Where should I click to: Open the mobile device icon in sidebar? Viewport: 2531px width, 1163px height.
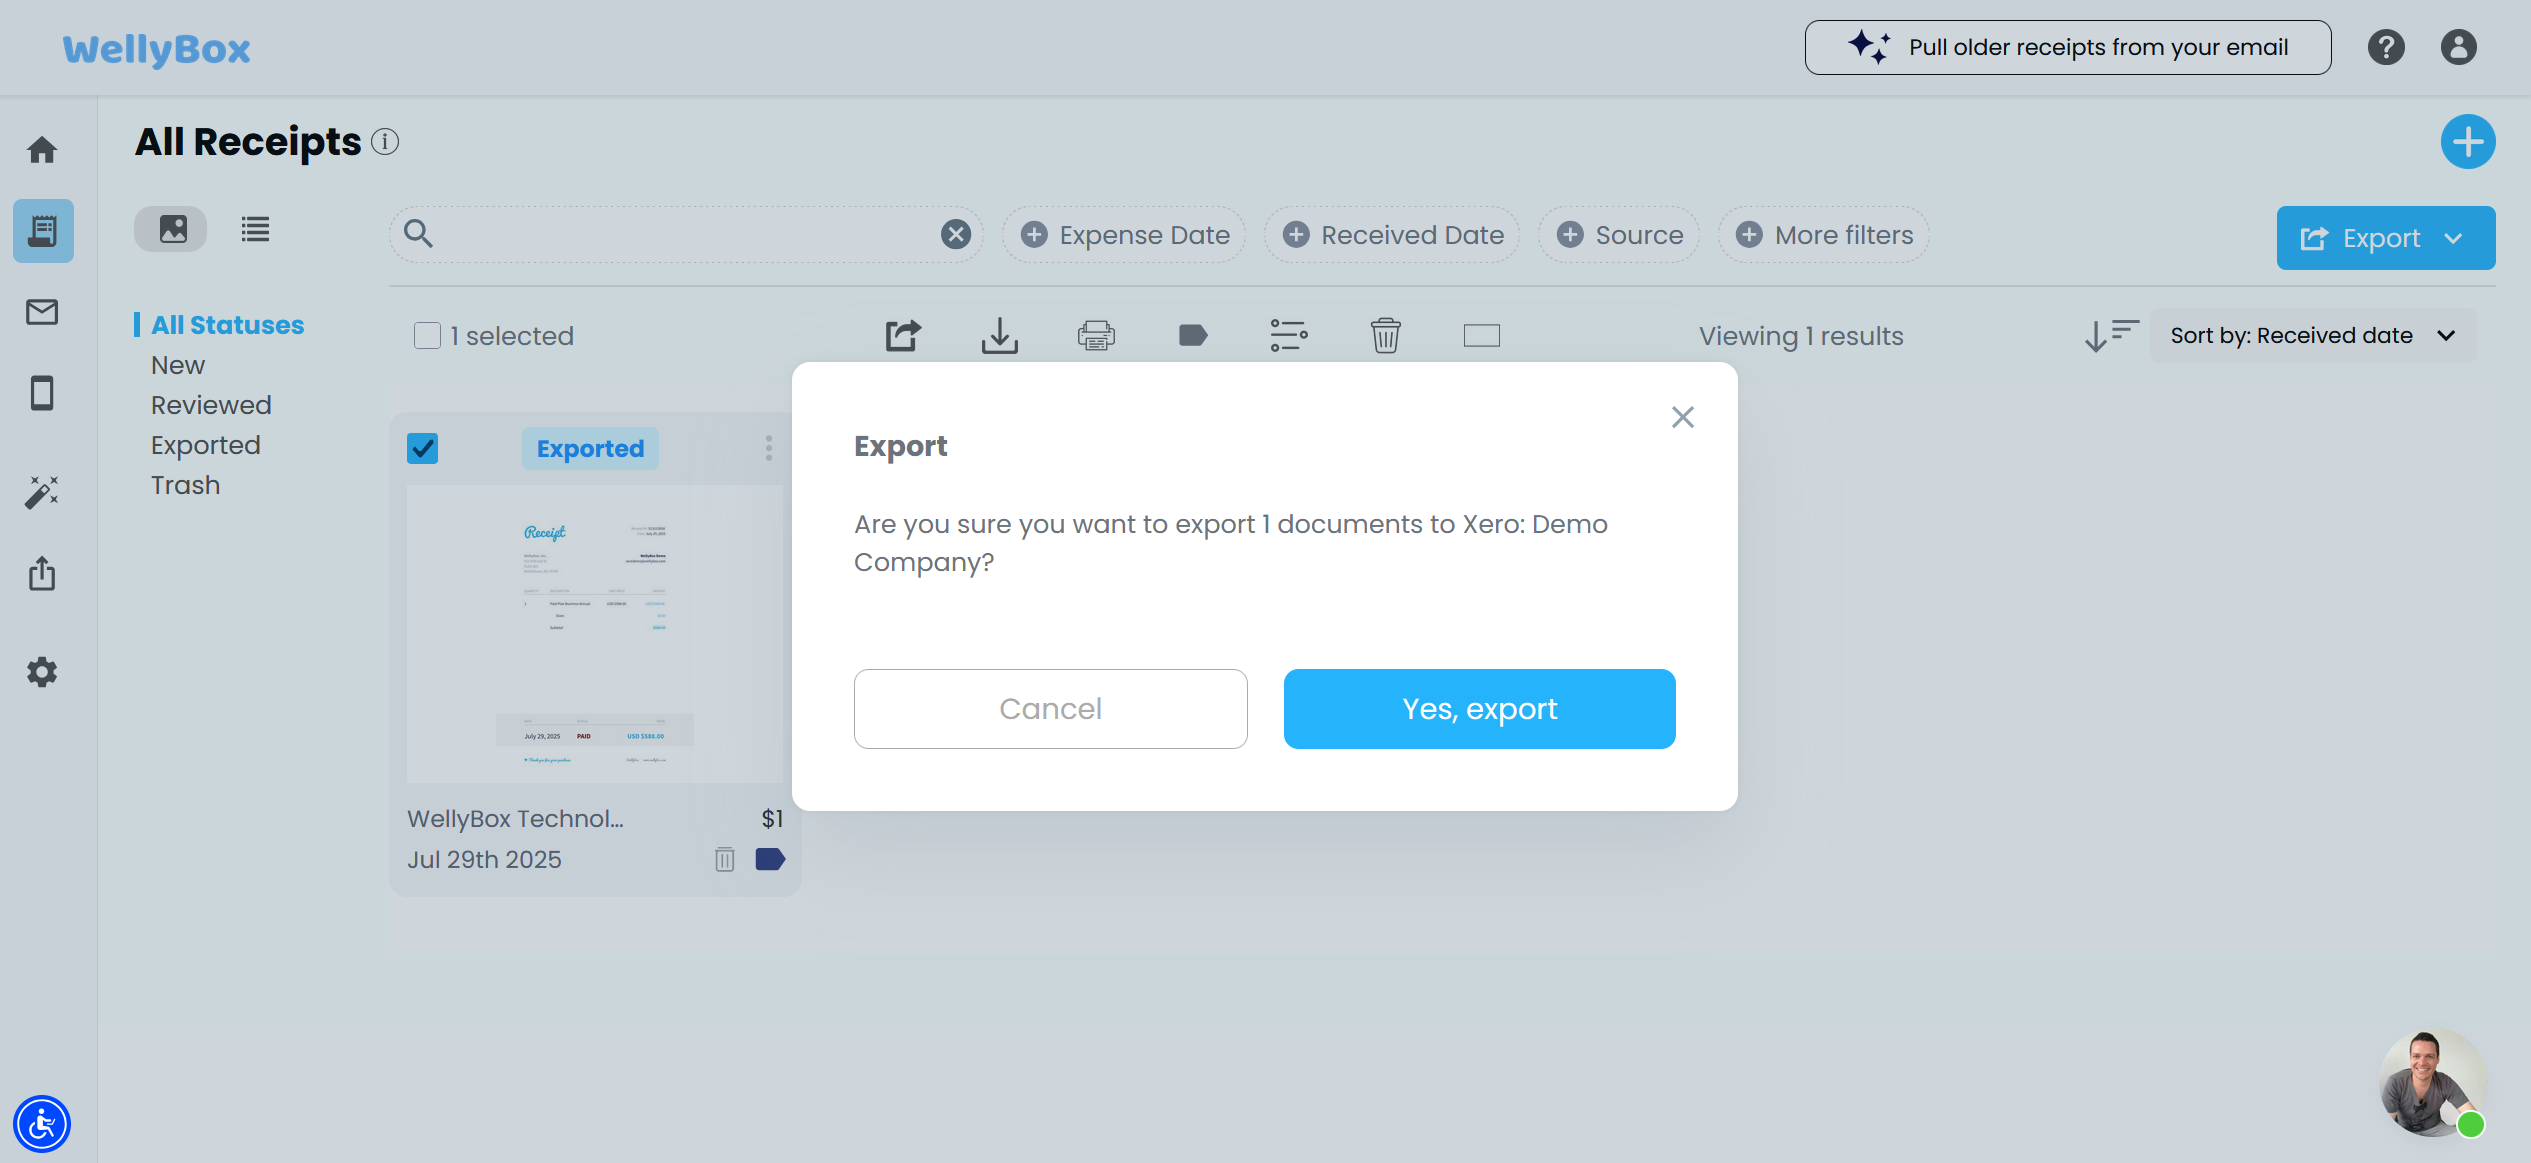click(x=42, y=393)
